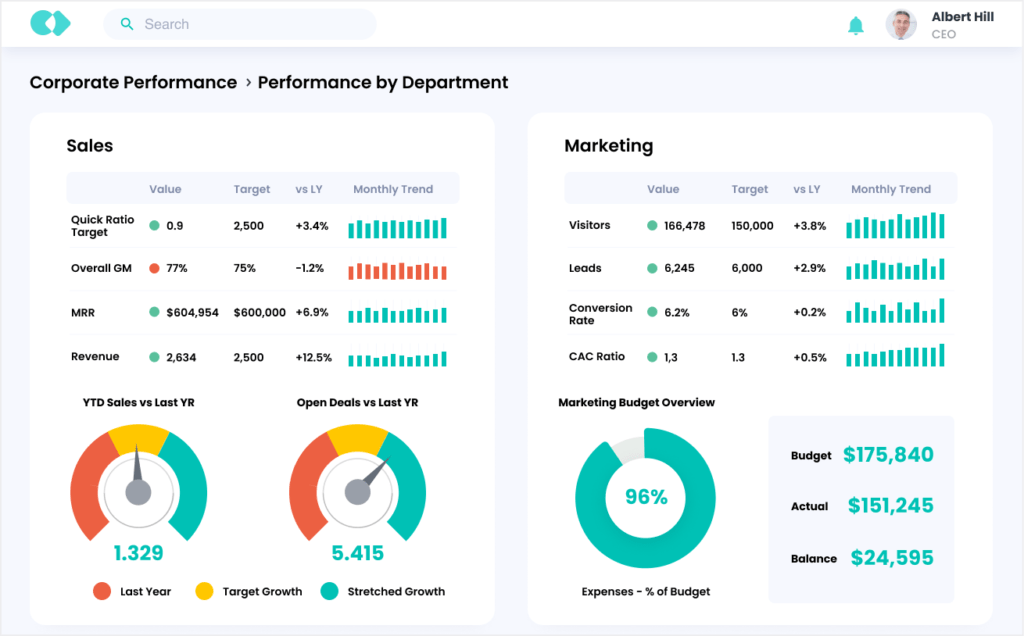Image resolution: width=1024 pixels, height=636 pixels.
Task: Select the Corporate Performance breadcrumb
Action: (134, 82)
